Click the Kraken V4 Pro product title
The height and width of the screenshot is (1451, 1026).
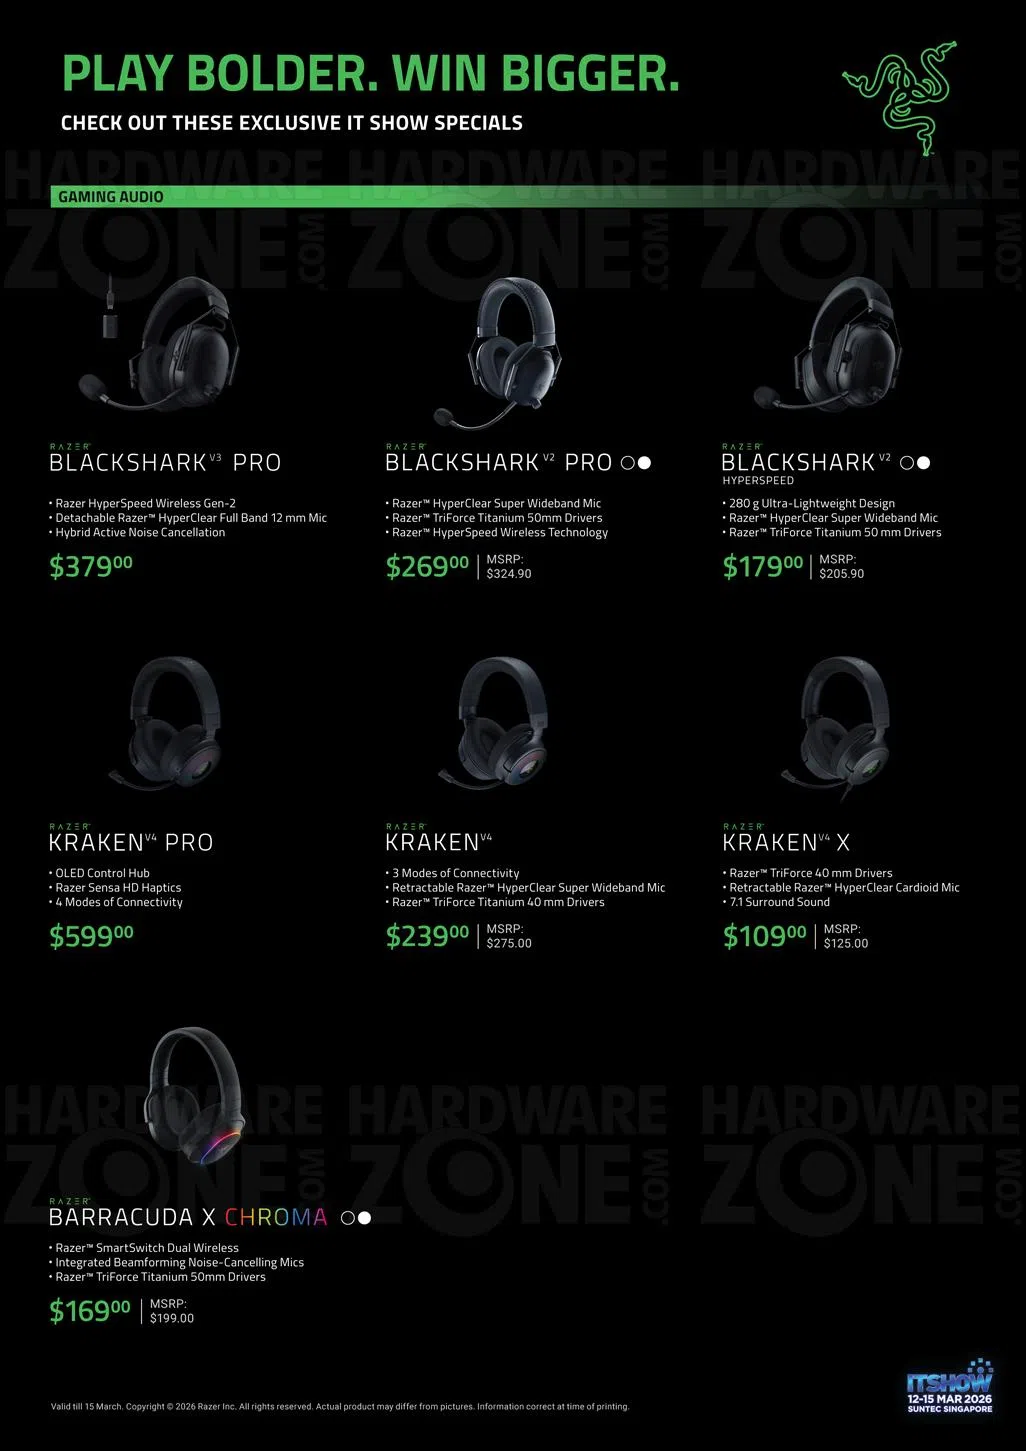click(x=131, y=842)
